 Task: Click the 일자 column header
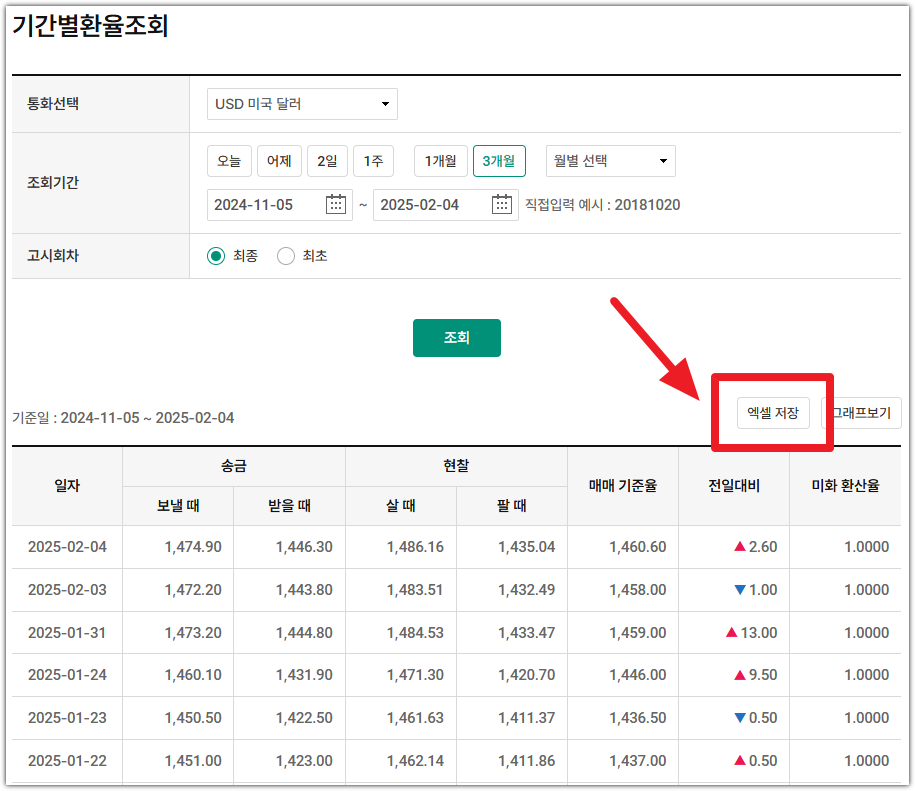pyautogui.click(x=67, y=481)
